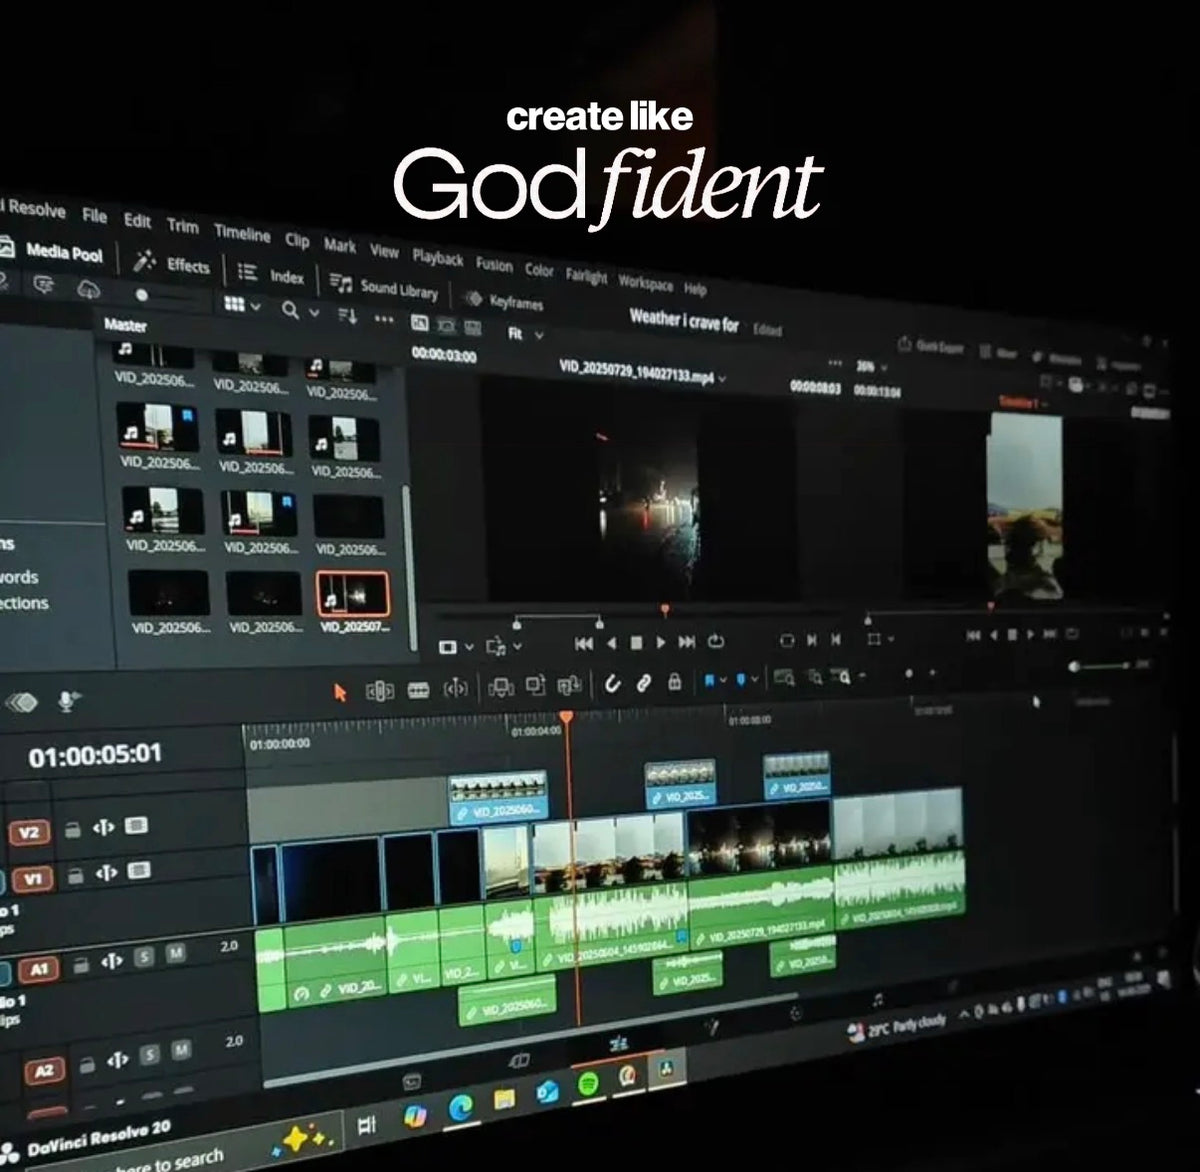Viewport: 1200px width, 1172px height.
Task: Toggle the linked selection chain icon
Action: [x=644, y=682]
